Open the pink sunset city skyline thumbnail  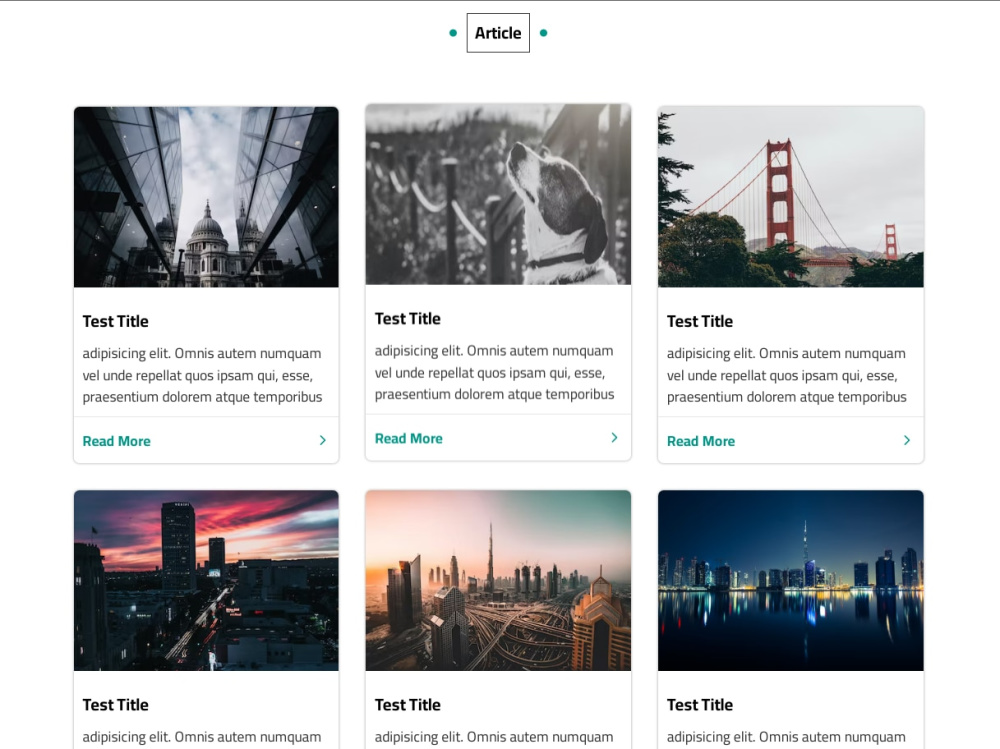coord(206,581)
